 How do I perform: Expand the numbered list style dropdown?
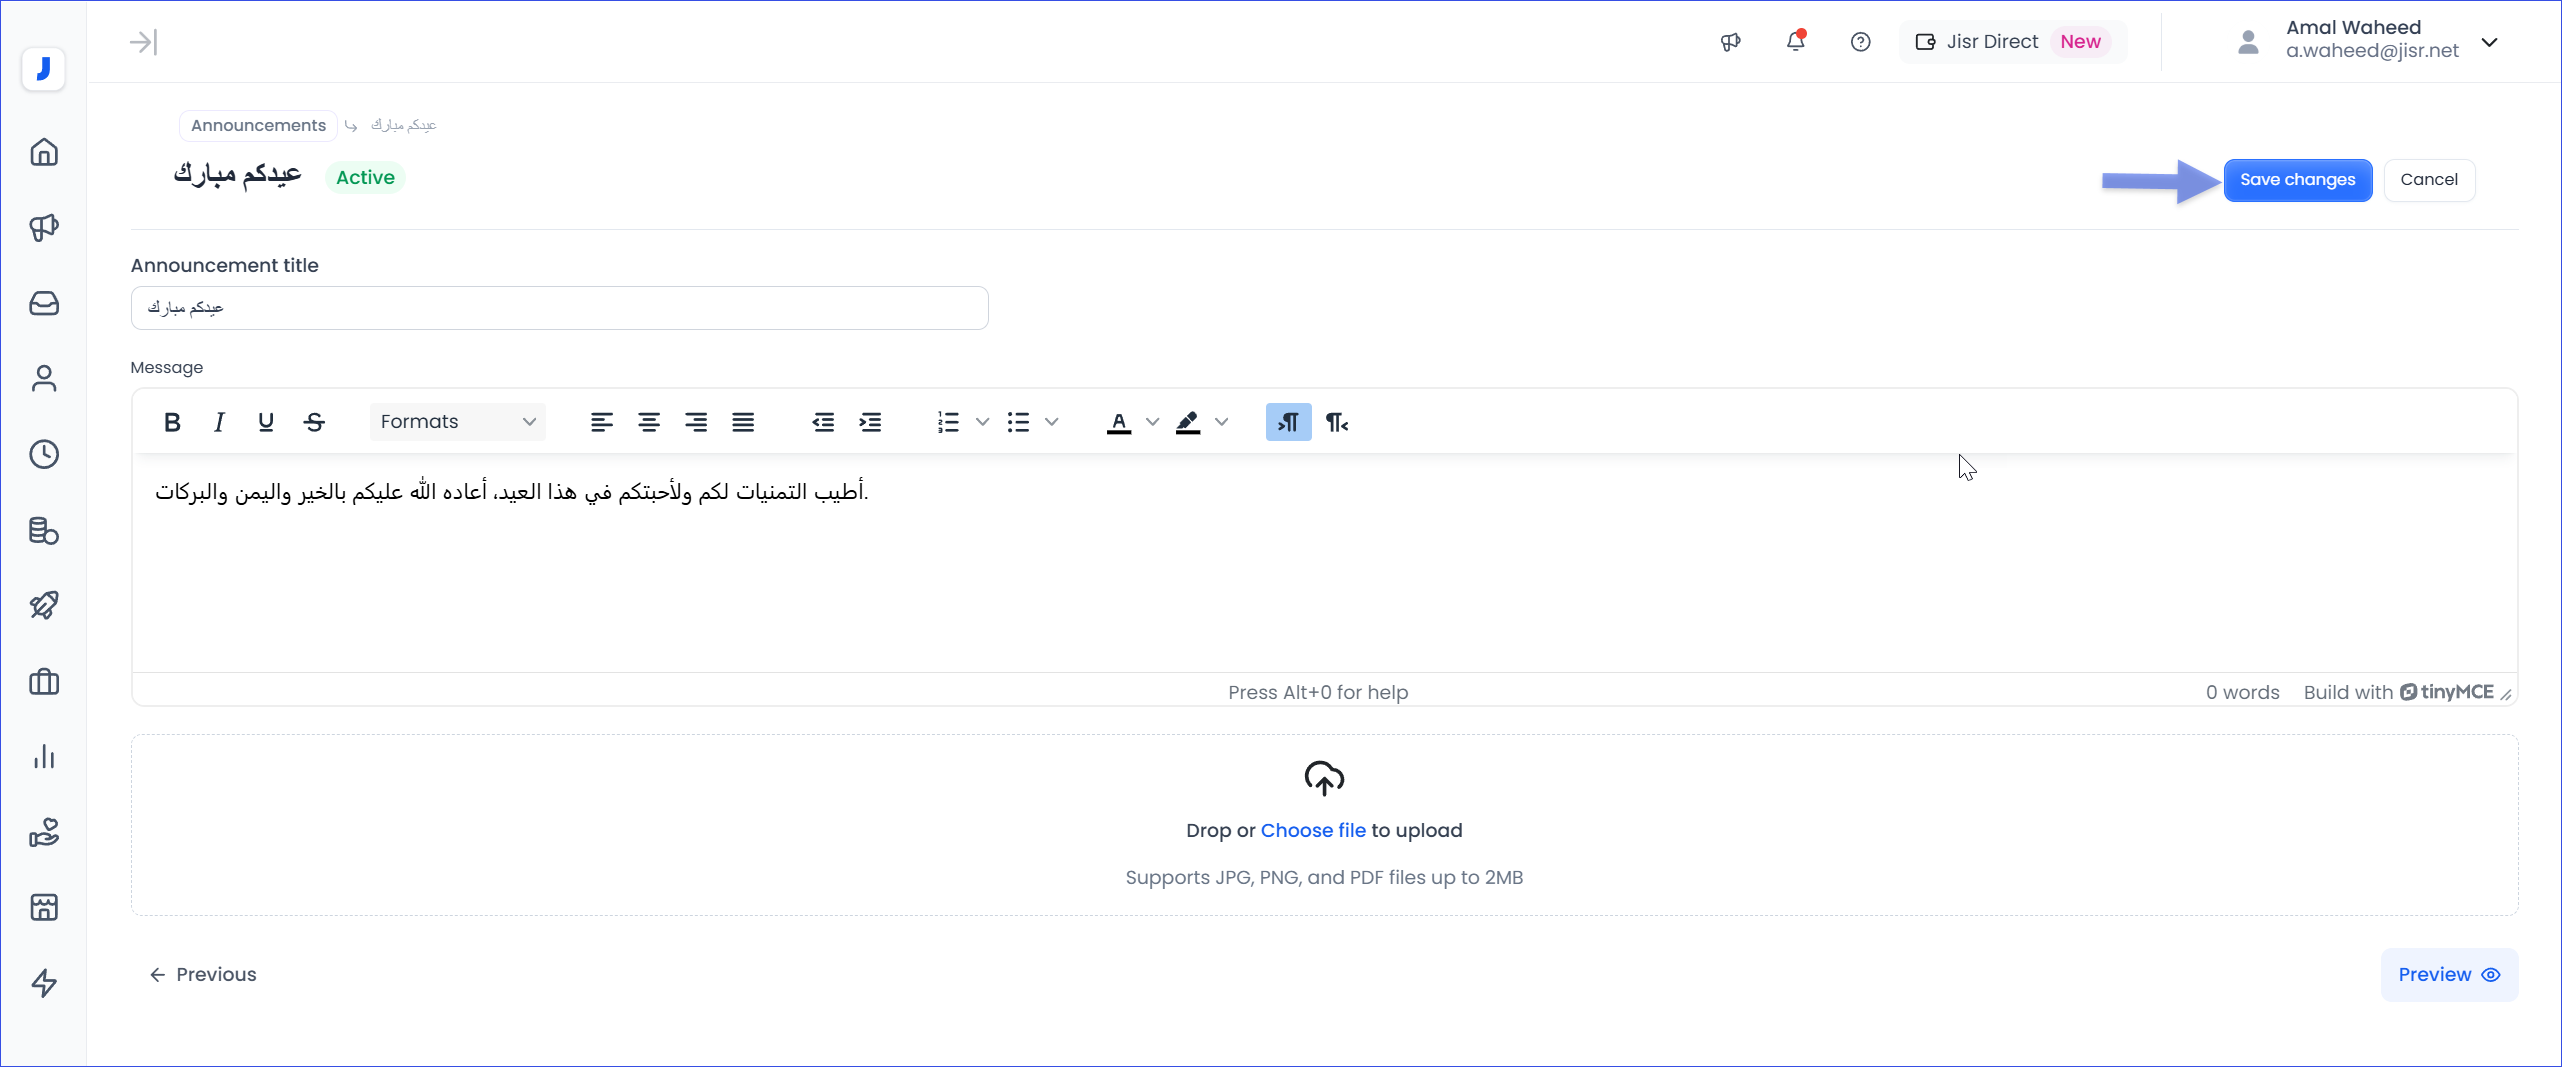point(982,422)
